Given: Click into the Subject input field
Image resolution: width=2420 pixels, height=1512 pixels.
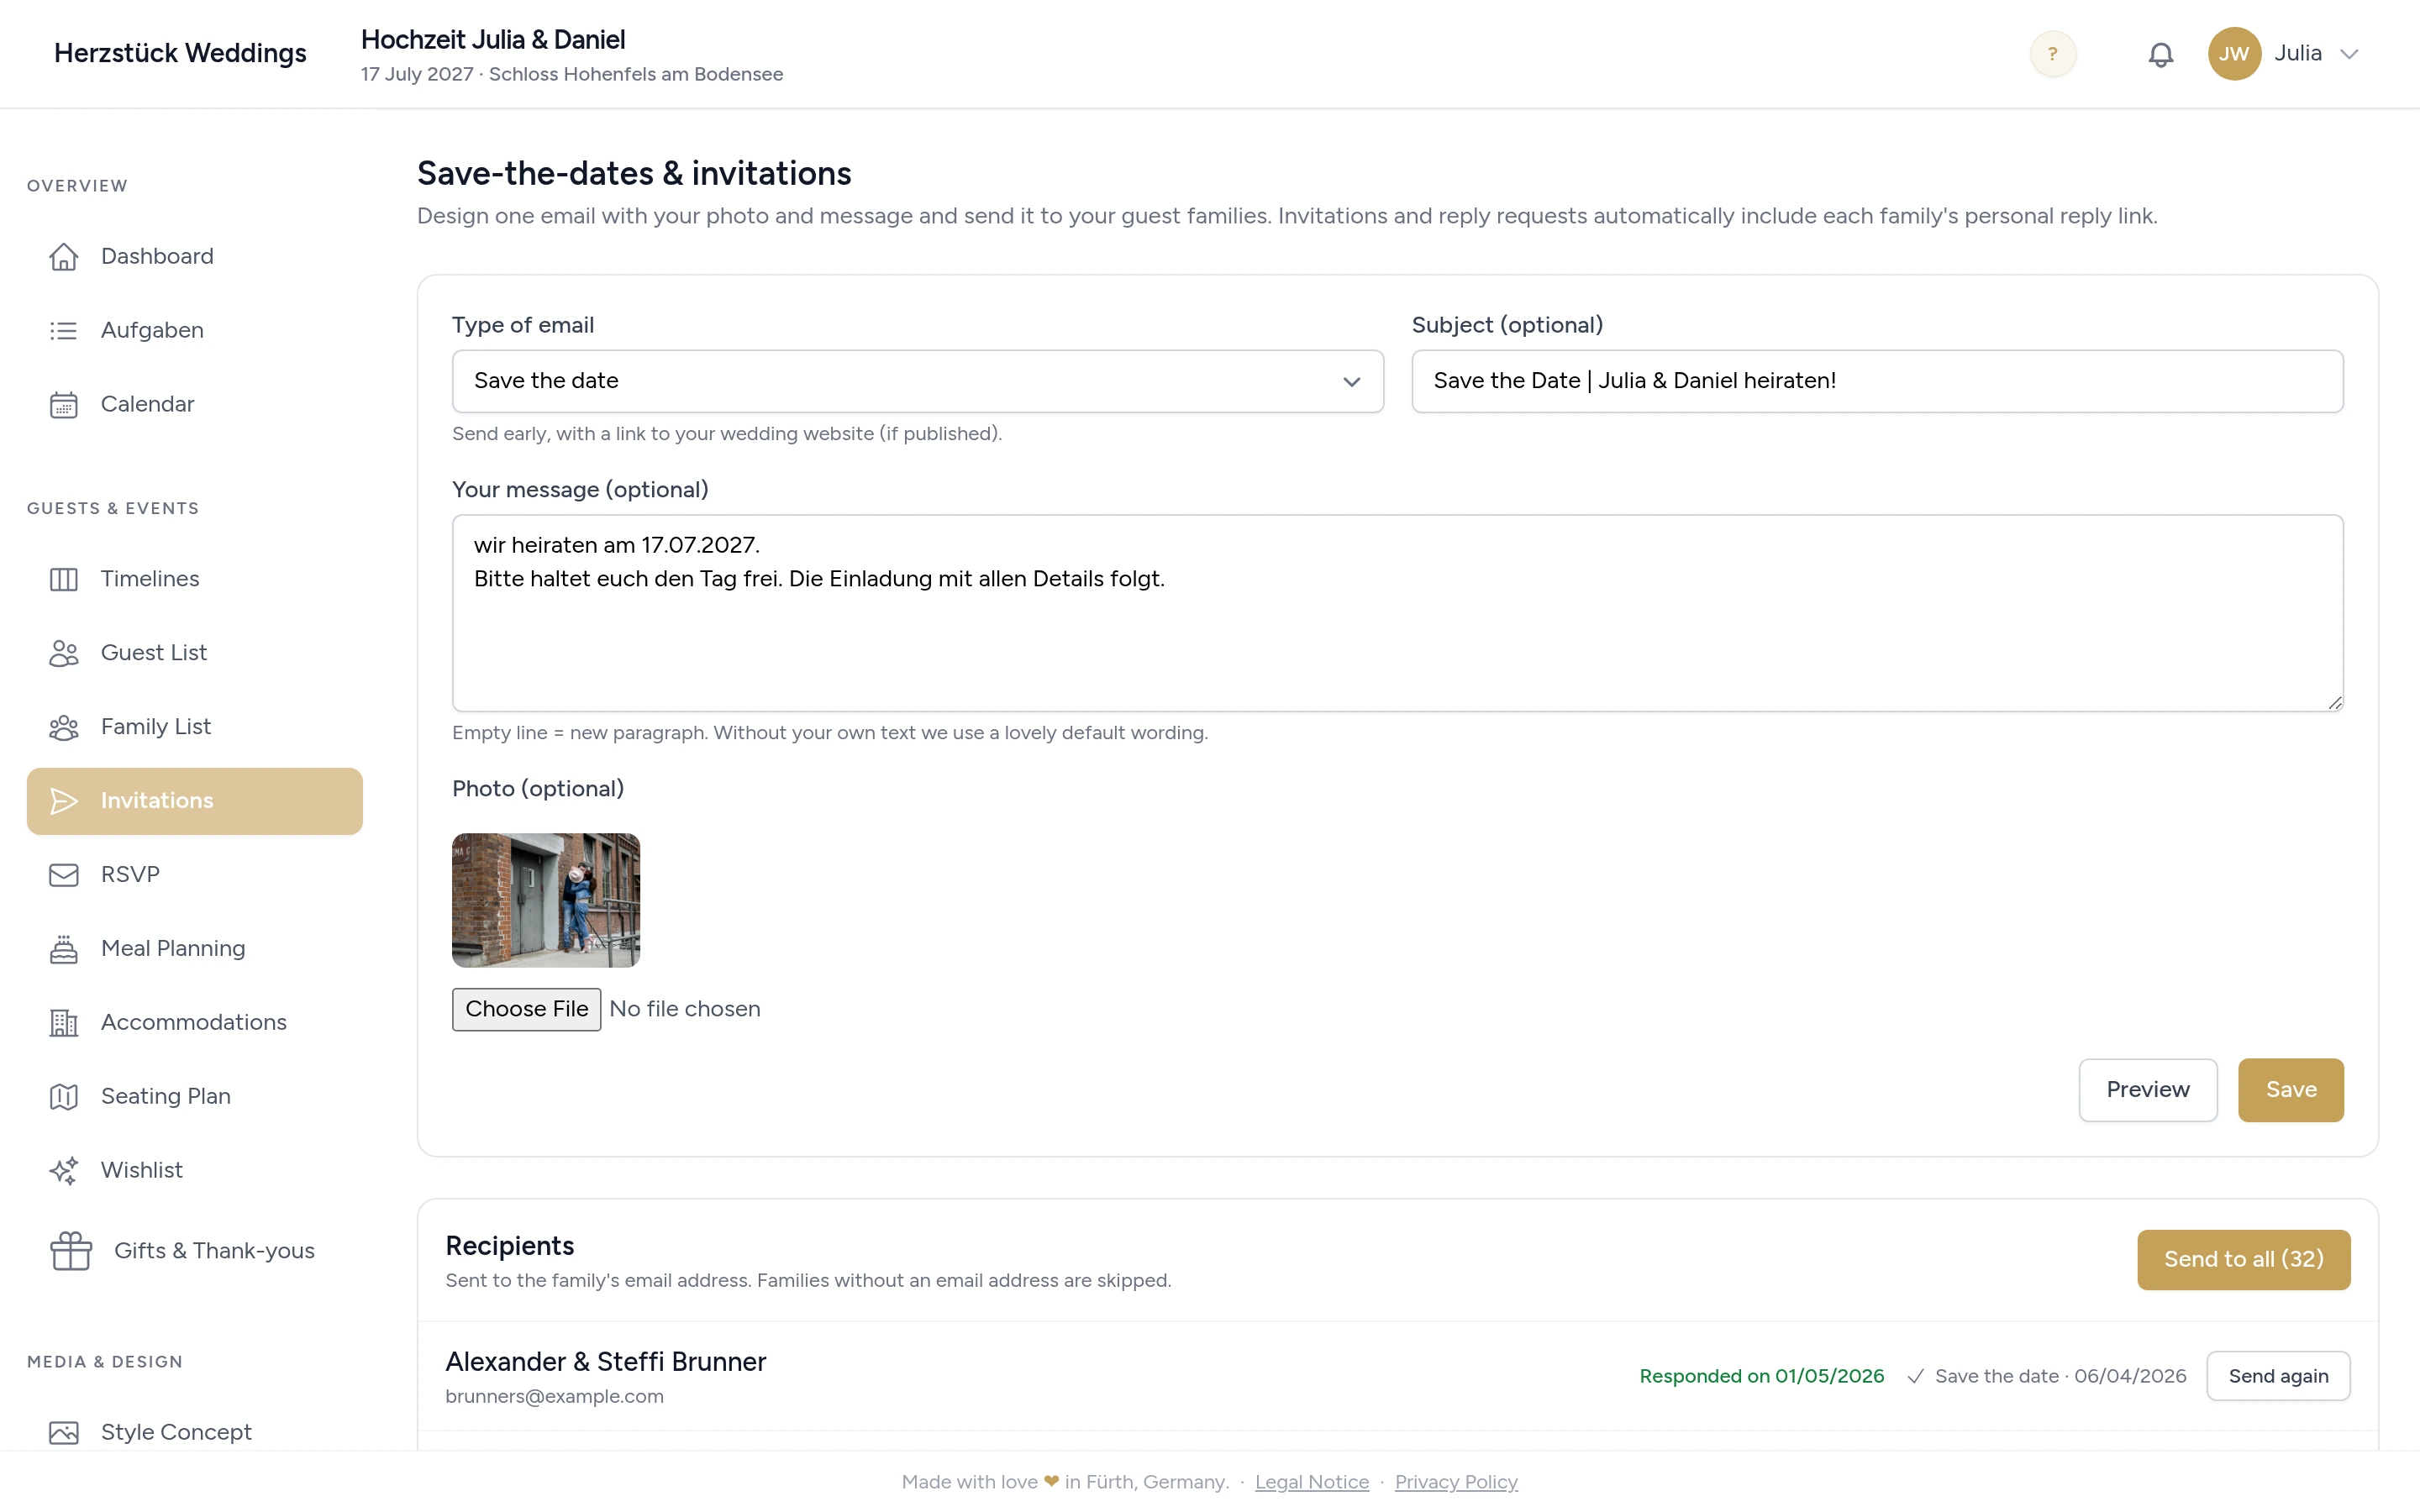Looking at the screenshot, I should [1877, 381].
